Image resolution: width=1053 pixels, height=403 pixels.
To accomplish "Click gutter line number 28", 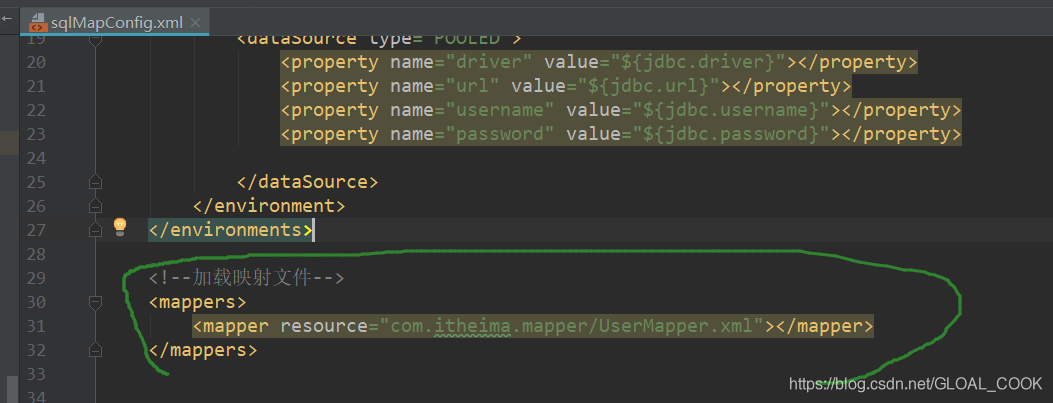I will [x=36, y=254].
